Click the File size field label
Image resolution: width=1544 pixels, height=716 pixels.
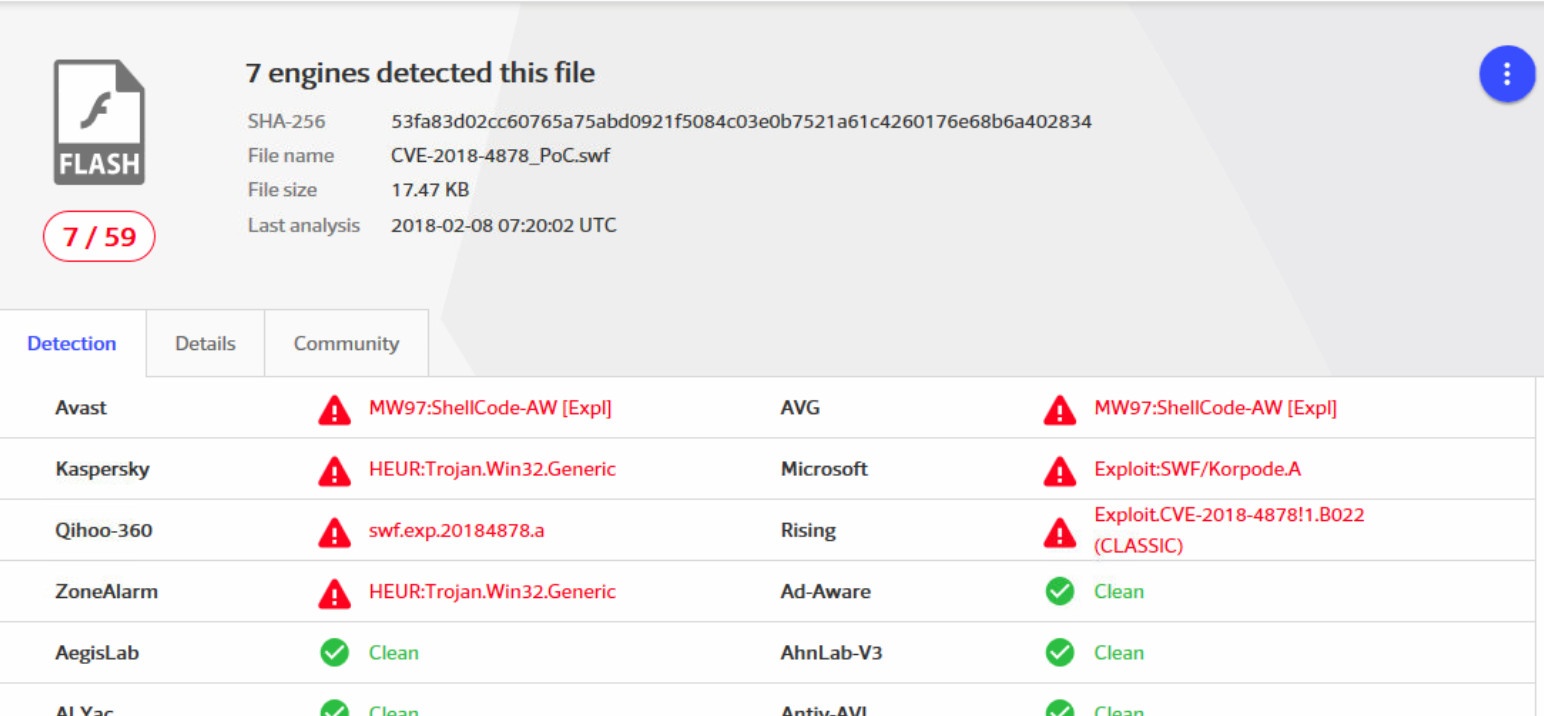[283, 190]
